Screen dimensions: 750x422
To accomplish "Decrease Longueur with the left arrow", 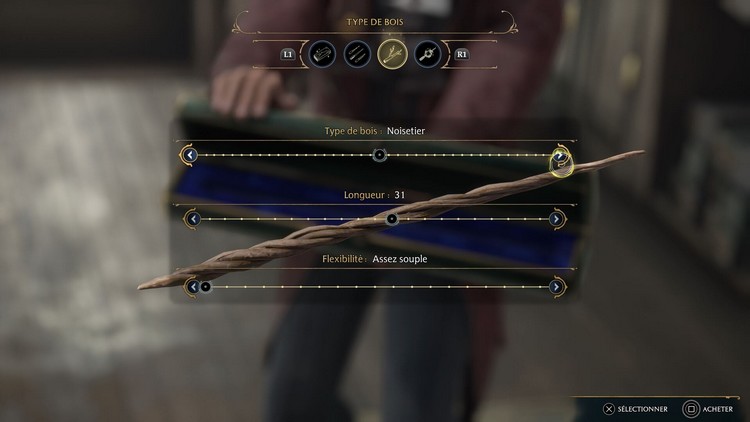I will click(193, 219).
